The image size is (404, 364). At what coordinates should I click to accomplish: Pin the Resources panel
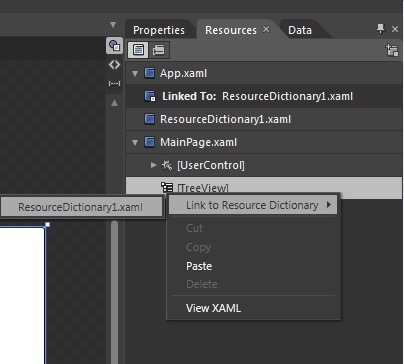pyautogui.click(x=380, y=29)
